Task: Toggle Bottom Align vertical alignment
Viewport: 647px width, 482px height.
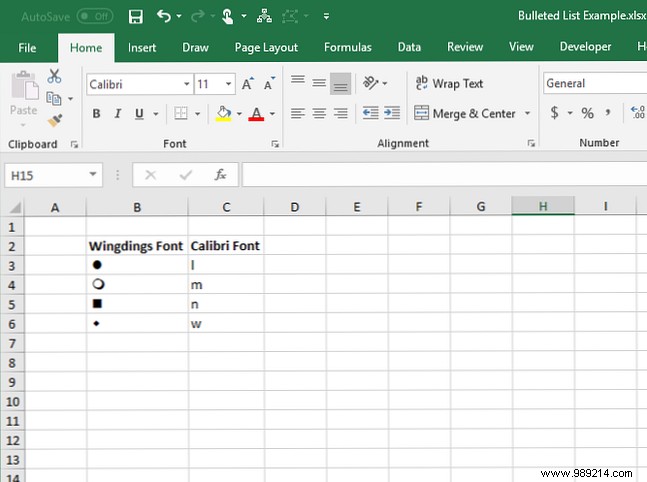Action: point(340,84)
